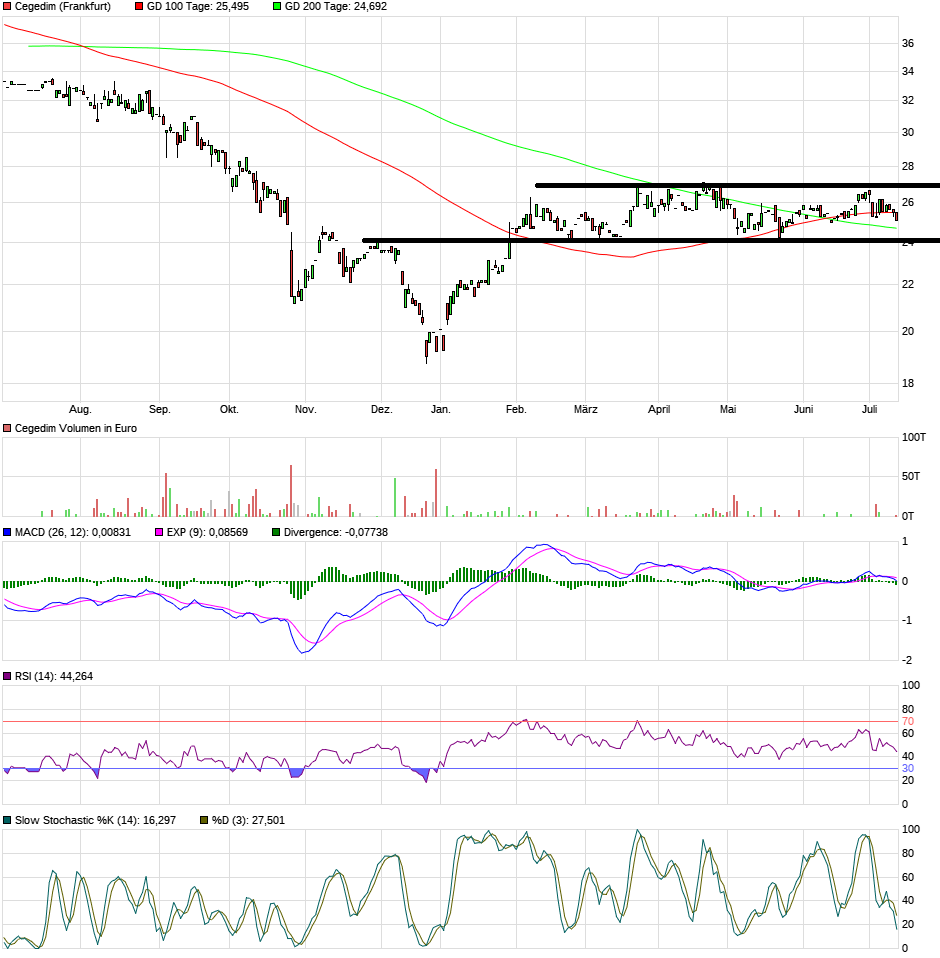Image resolution: width=940 pixels, height=958 pixels.
Task: Click the volume axis label 0T
Action: click(x=908, y=516)
